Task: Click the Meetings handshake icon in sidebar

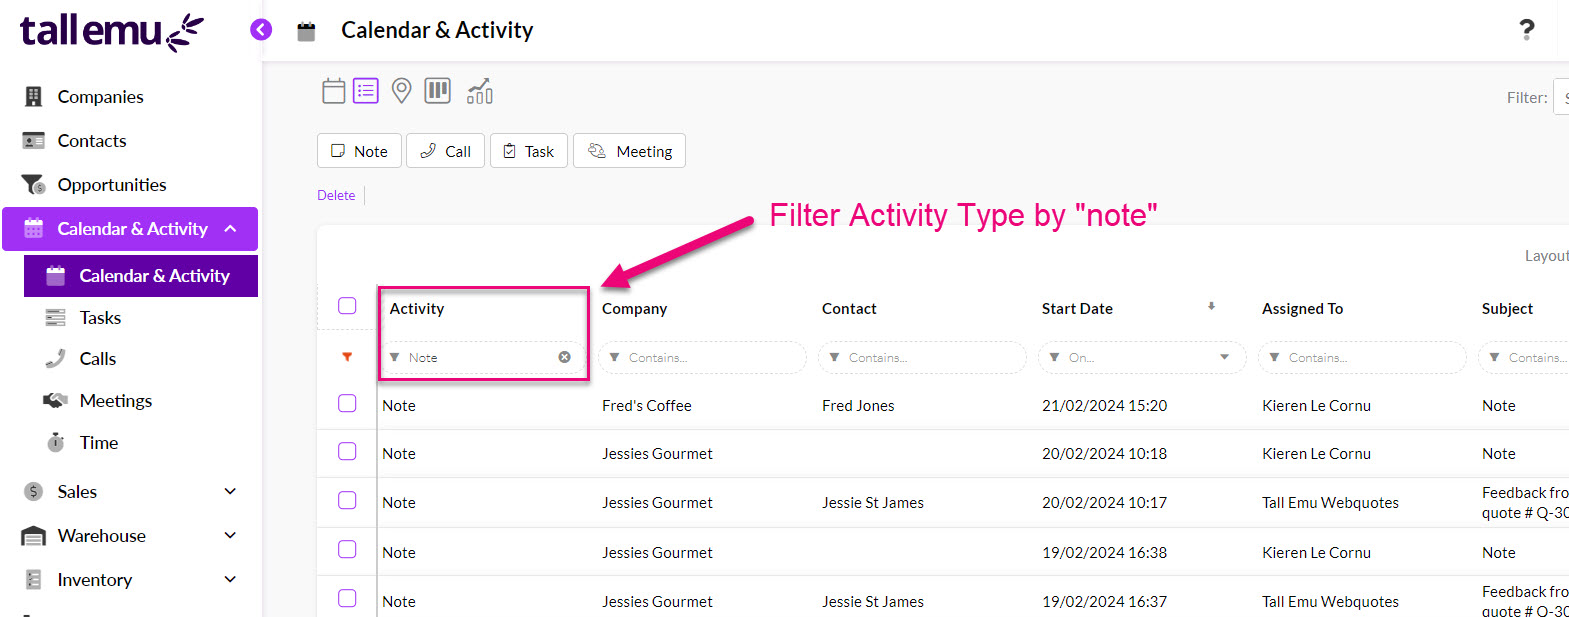Action: point(55,400)
